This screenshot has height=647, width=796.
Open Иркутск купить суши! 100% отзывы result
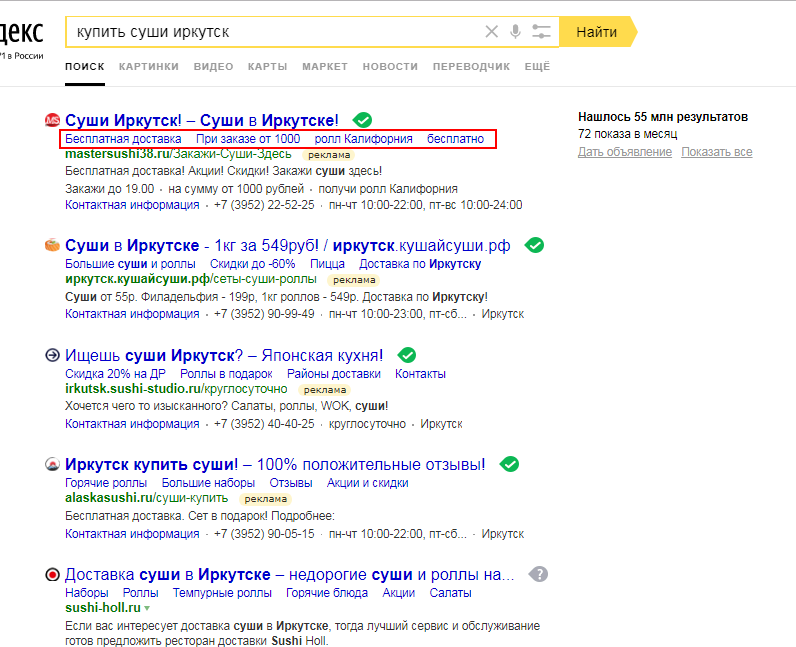tap(275, 464)
